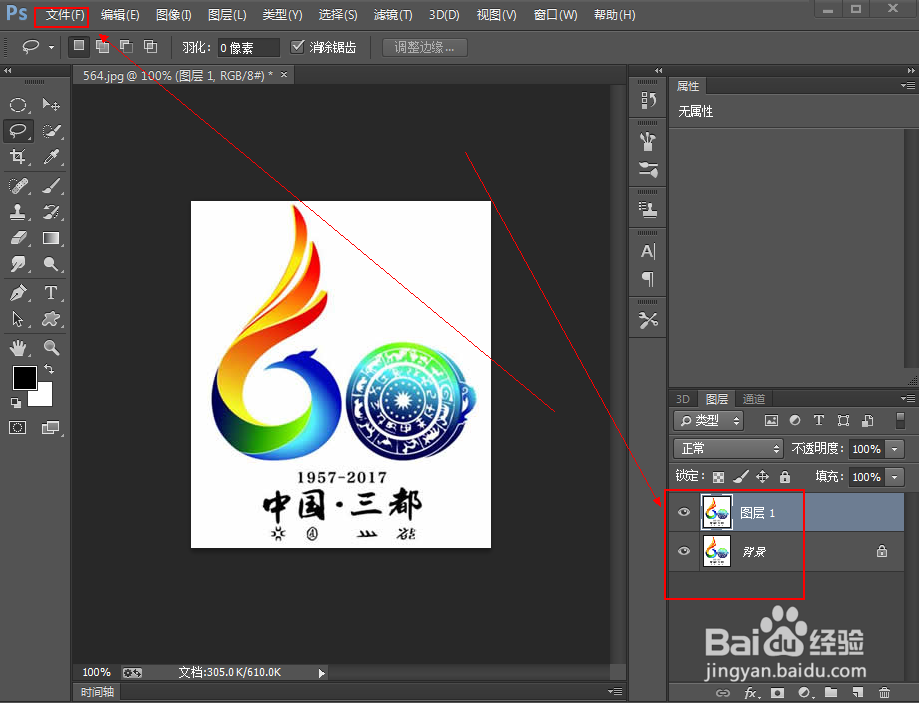Open the Paragraph panel icon

pyautogui.click(x=648, y=279)
